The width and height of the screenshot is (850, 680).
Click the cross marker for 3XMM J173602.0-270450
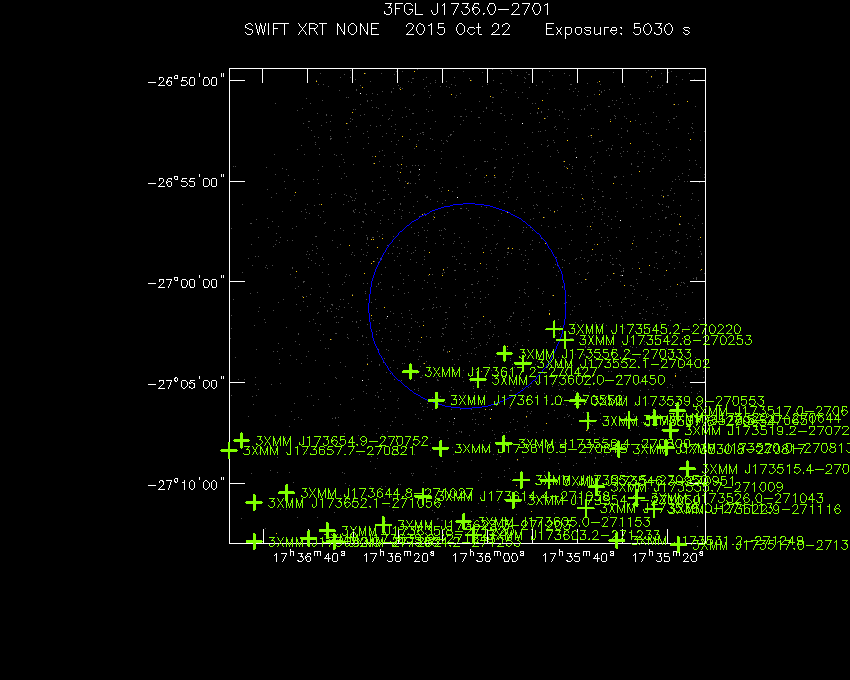pos(478,380)
